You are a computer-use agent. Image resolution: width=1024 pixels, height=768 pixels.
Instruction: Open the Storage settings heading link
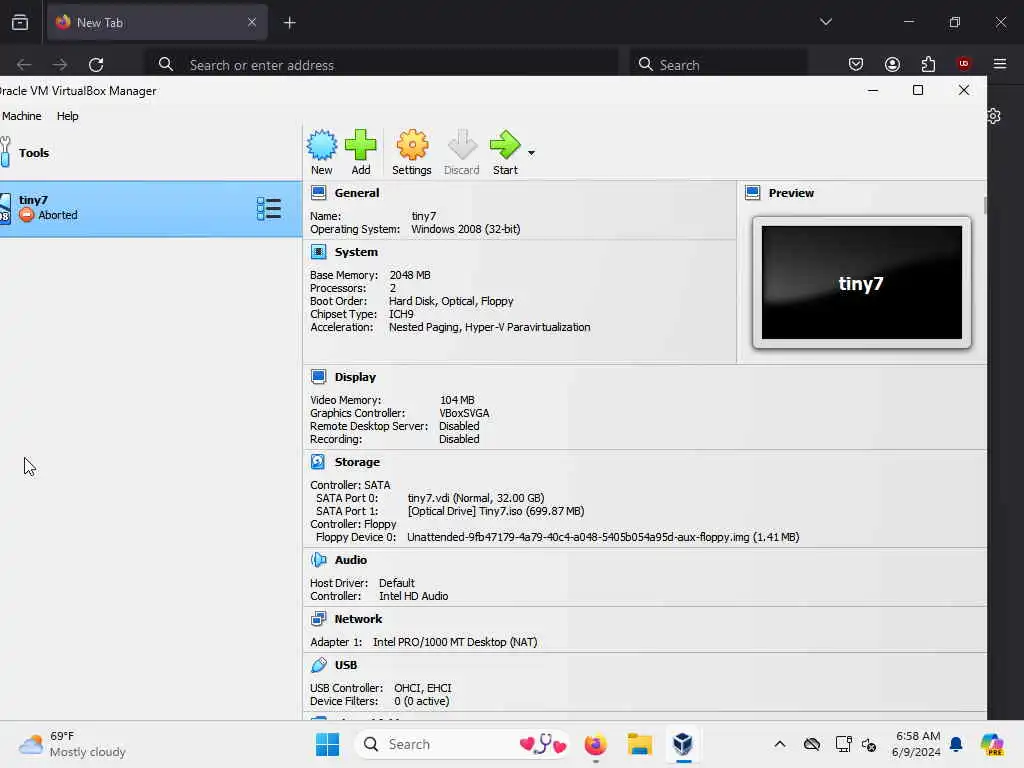point(357,462)
